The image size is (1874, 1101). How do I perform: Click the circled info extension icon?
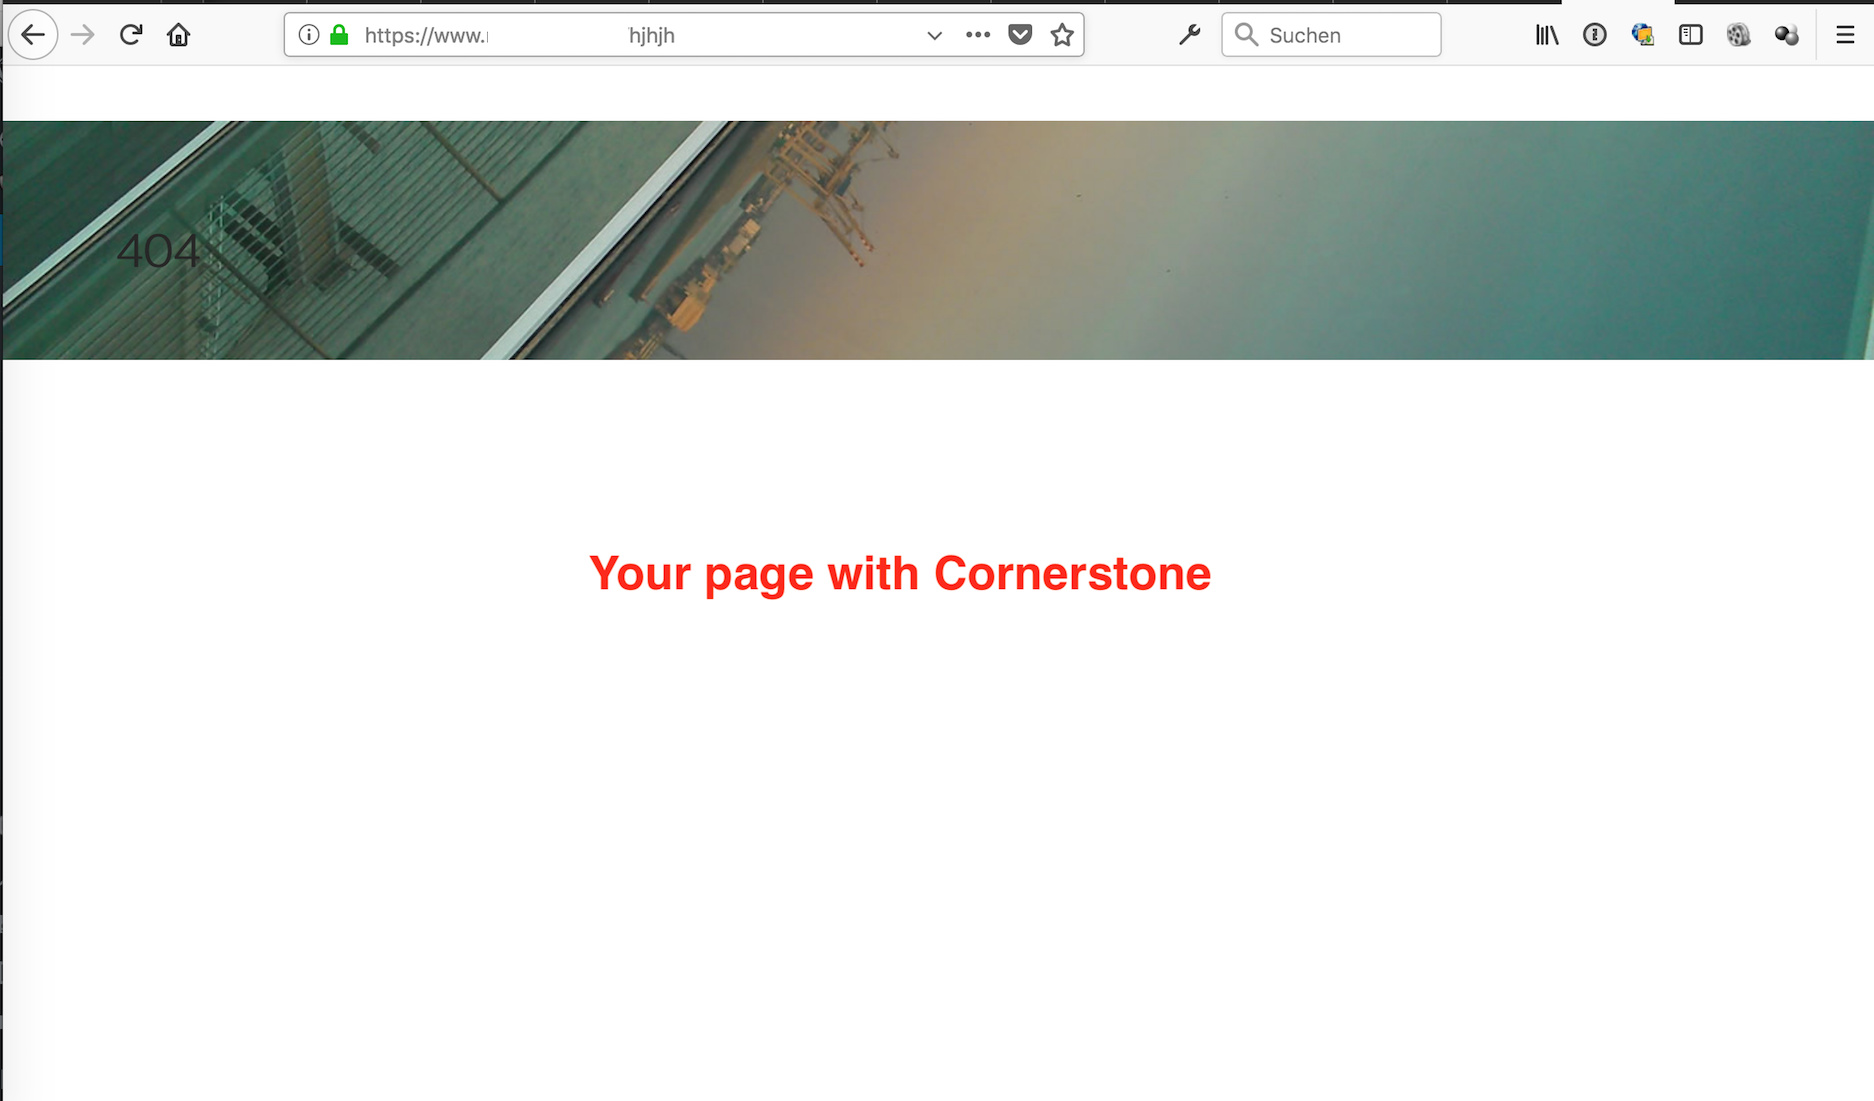tap(1595, 35)
